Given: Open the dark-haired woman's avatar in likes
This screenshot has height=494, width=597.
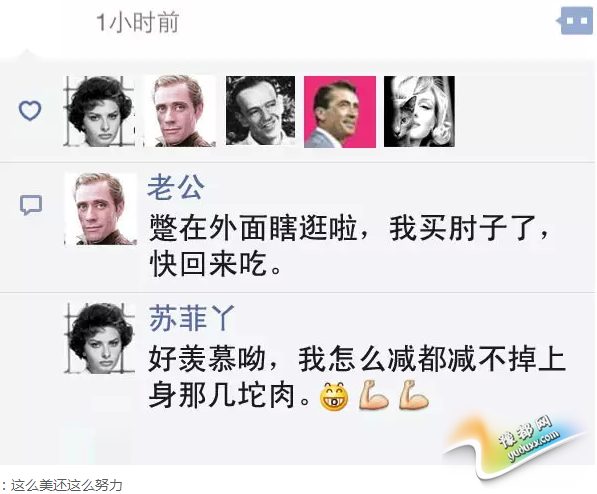Looking at the screenshot, I should (99, 111).
